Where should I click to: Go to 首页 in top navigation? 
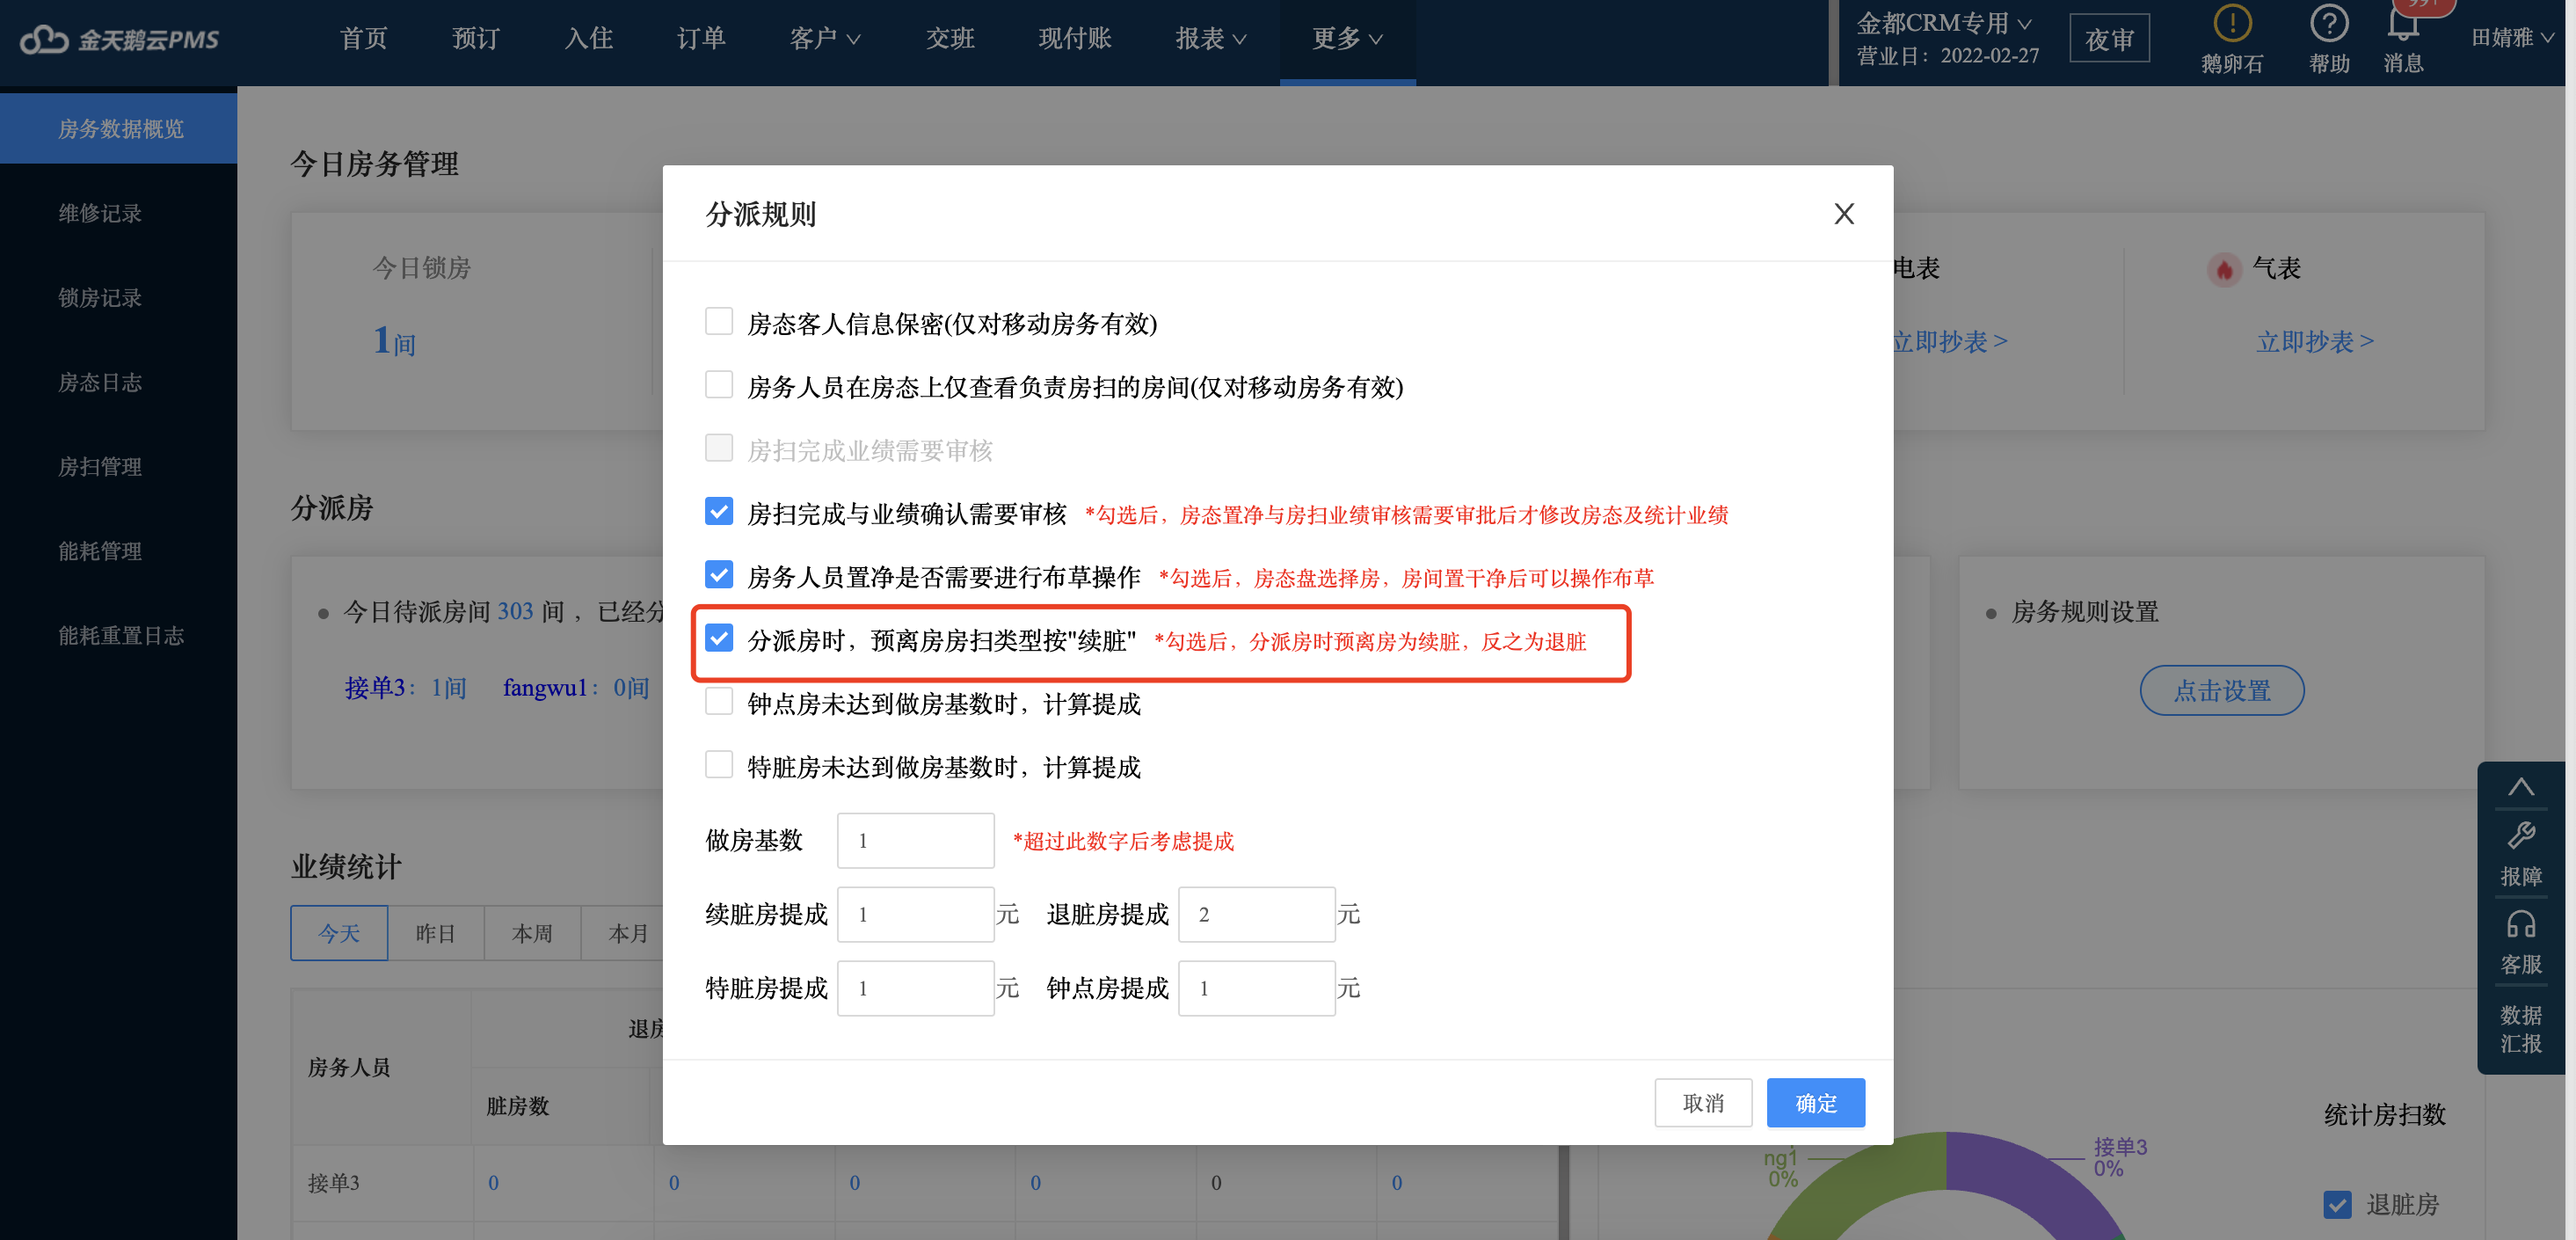[363, 39]
